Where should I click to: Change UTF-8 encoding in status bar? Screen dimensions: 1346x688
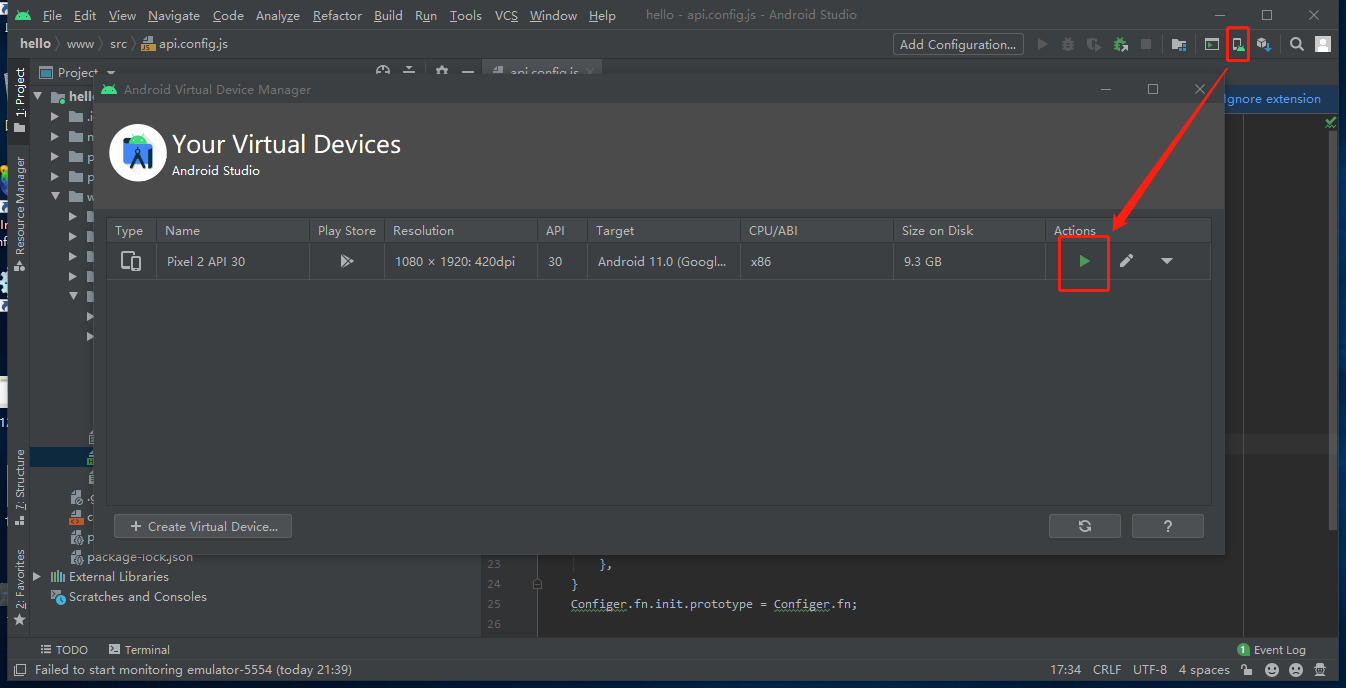pos(1150,670)
